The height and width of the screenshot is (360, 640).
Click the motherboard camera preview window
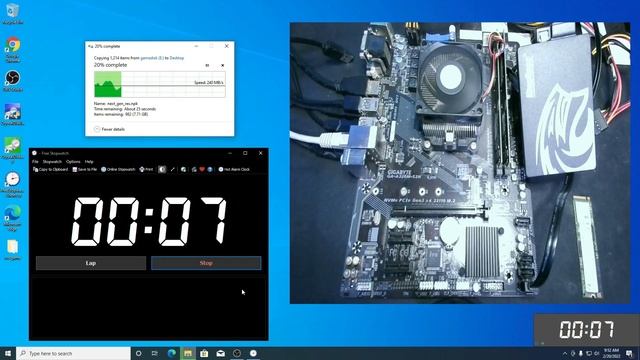pyautogui.click(x=460, y=163)
